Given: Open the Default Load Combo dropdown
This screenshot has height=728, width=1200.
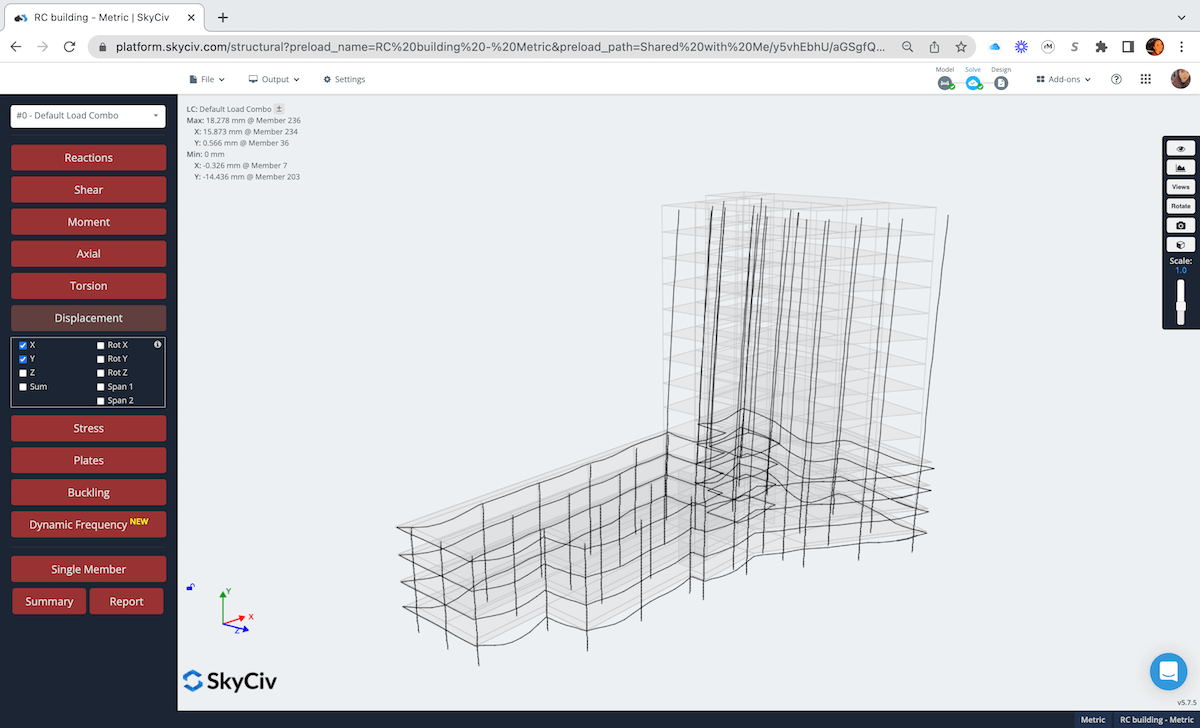Looking at the screenshot, I should point(87,115).
